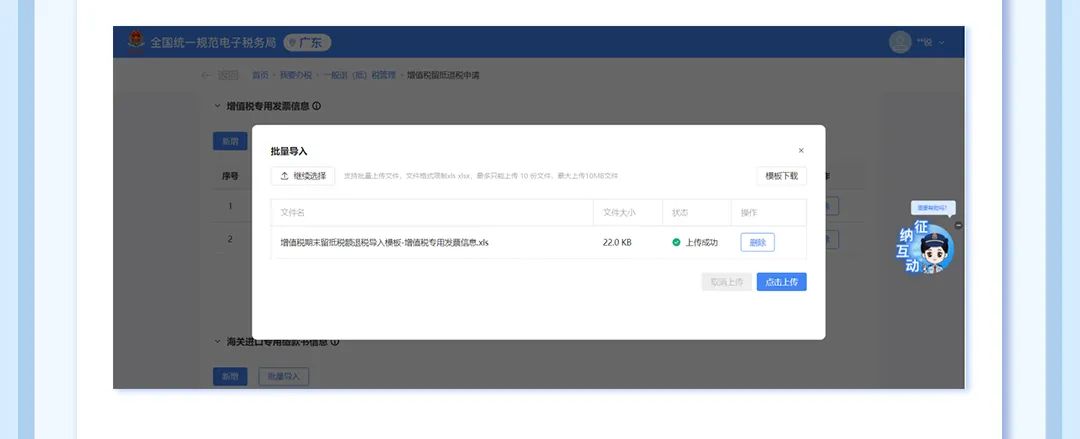Open 我要办税 breadcrumb link

[x=295, y=75]
